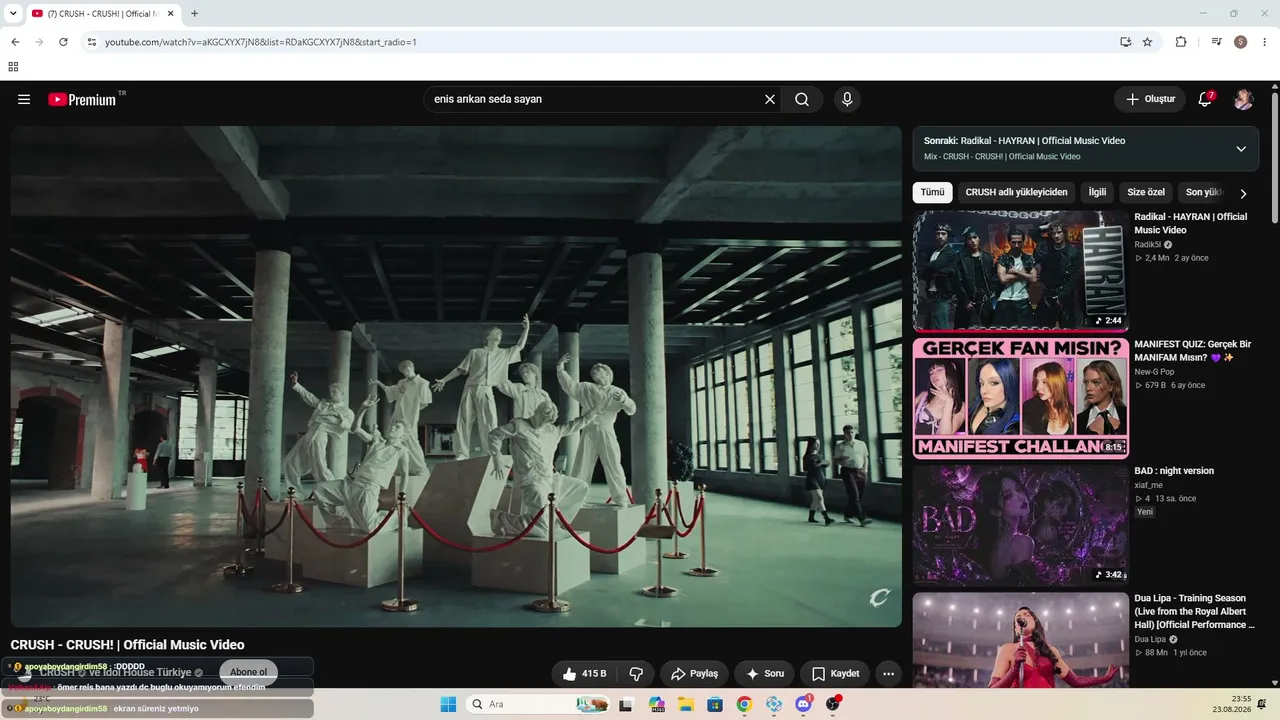Open the Chrome extensions puzzle icon
This screenshot has width=1280, height=720.
coord(1181,42)
